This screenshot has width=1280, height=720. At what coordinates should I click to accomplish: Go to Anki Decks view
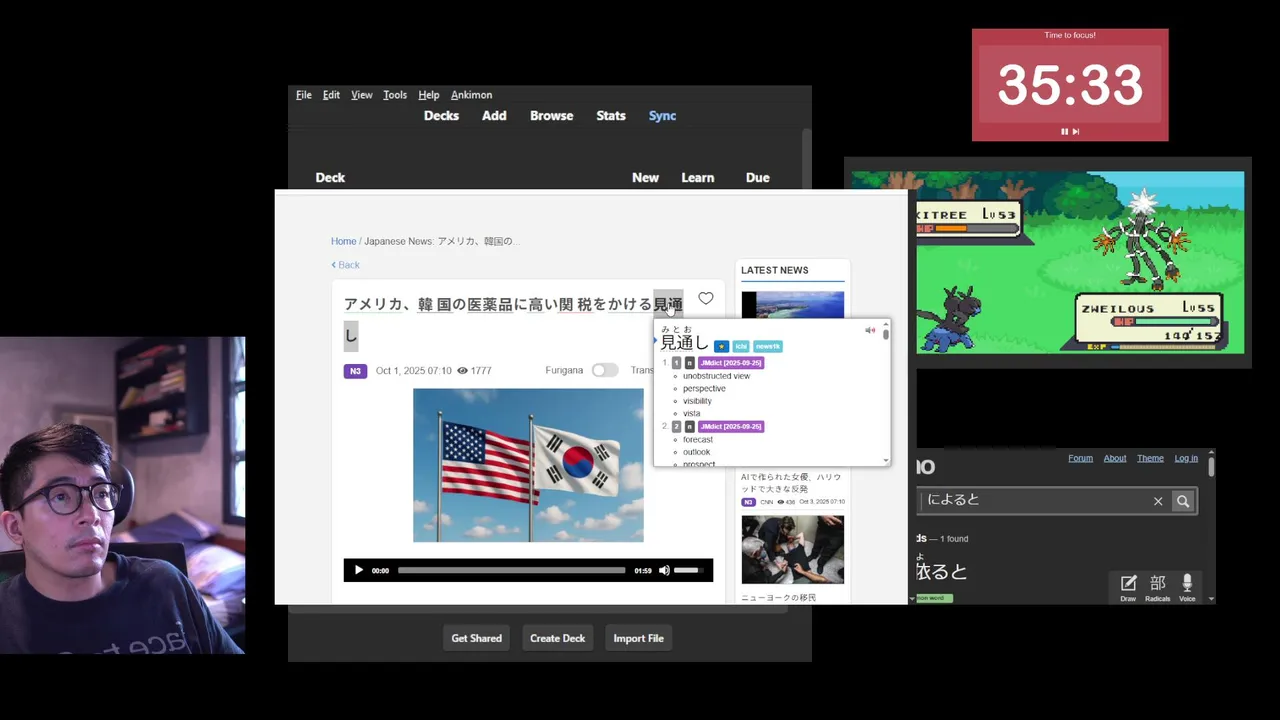(441, 116)
